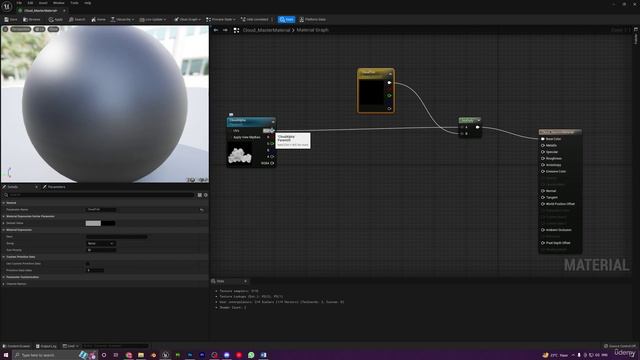The image size is (640, 360).
Task: Open the Clean Graph dropdown
Action: click(x=187, y=19)
